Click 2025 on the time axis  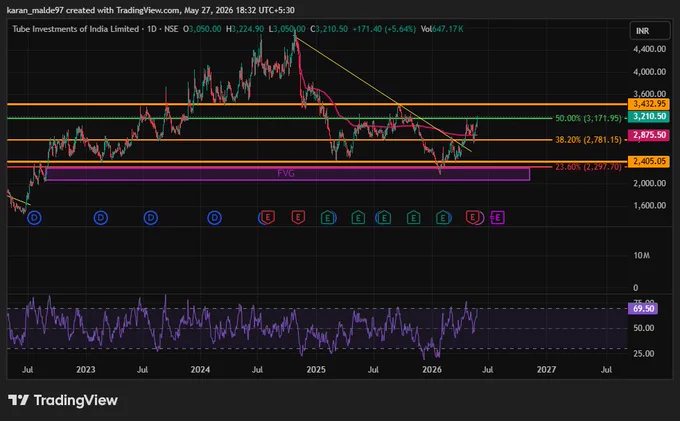[316, 369]
